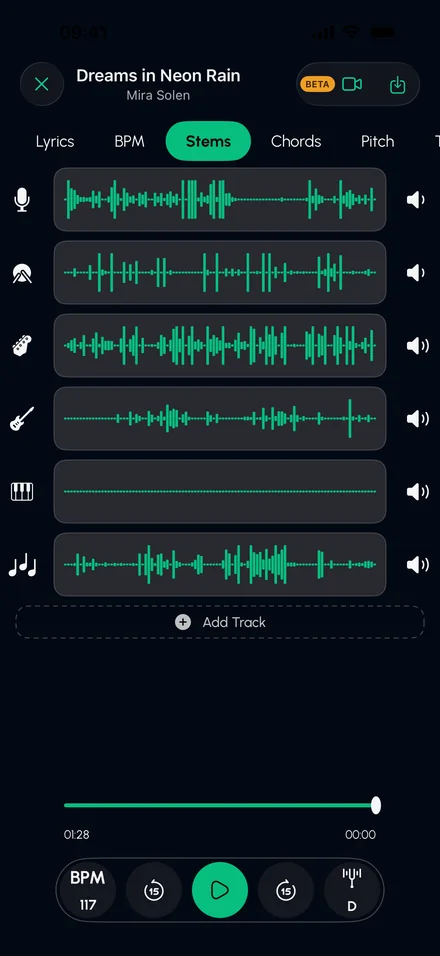
Task: Tap the music notes track waveform
Action: point(220,565)
